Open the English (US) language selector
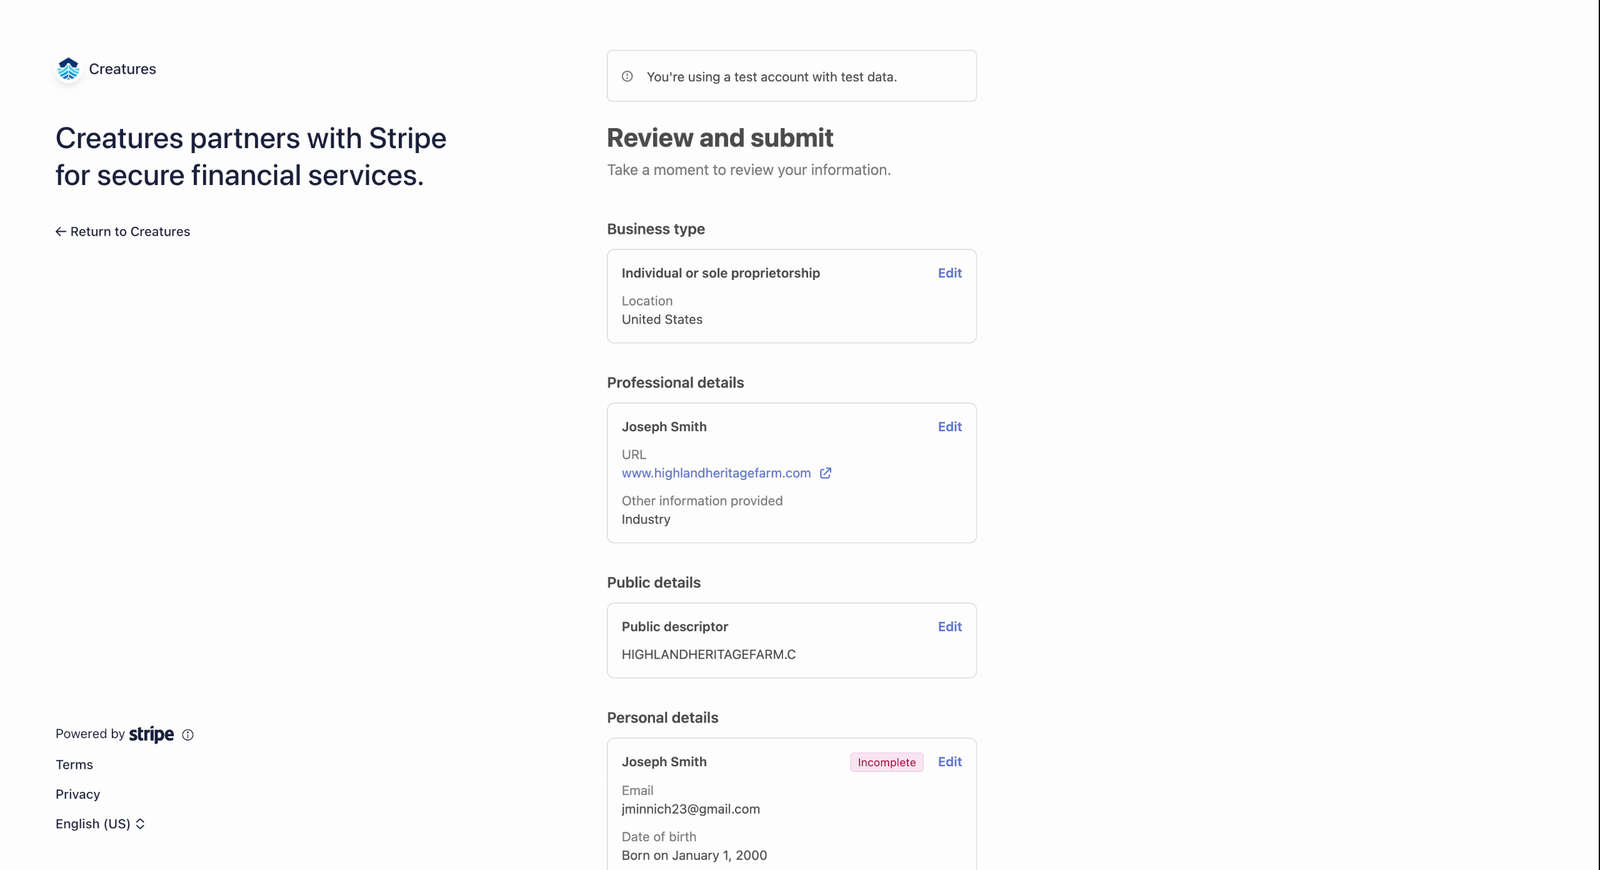 pos(101,824)
